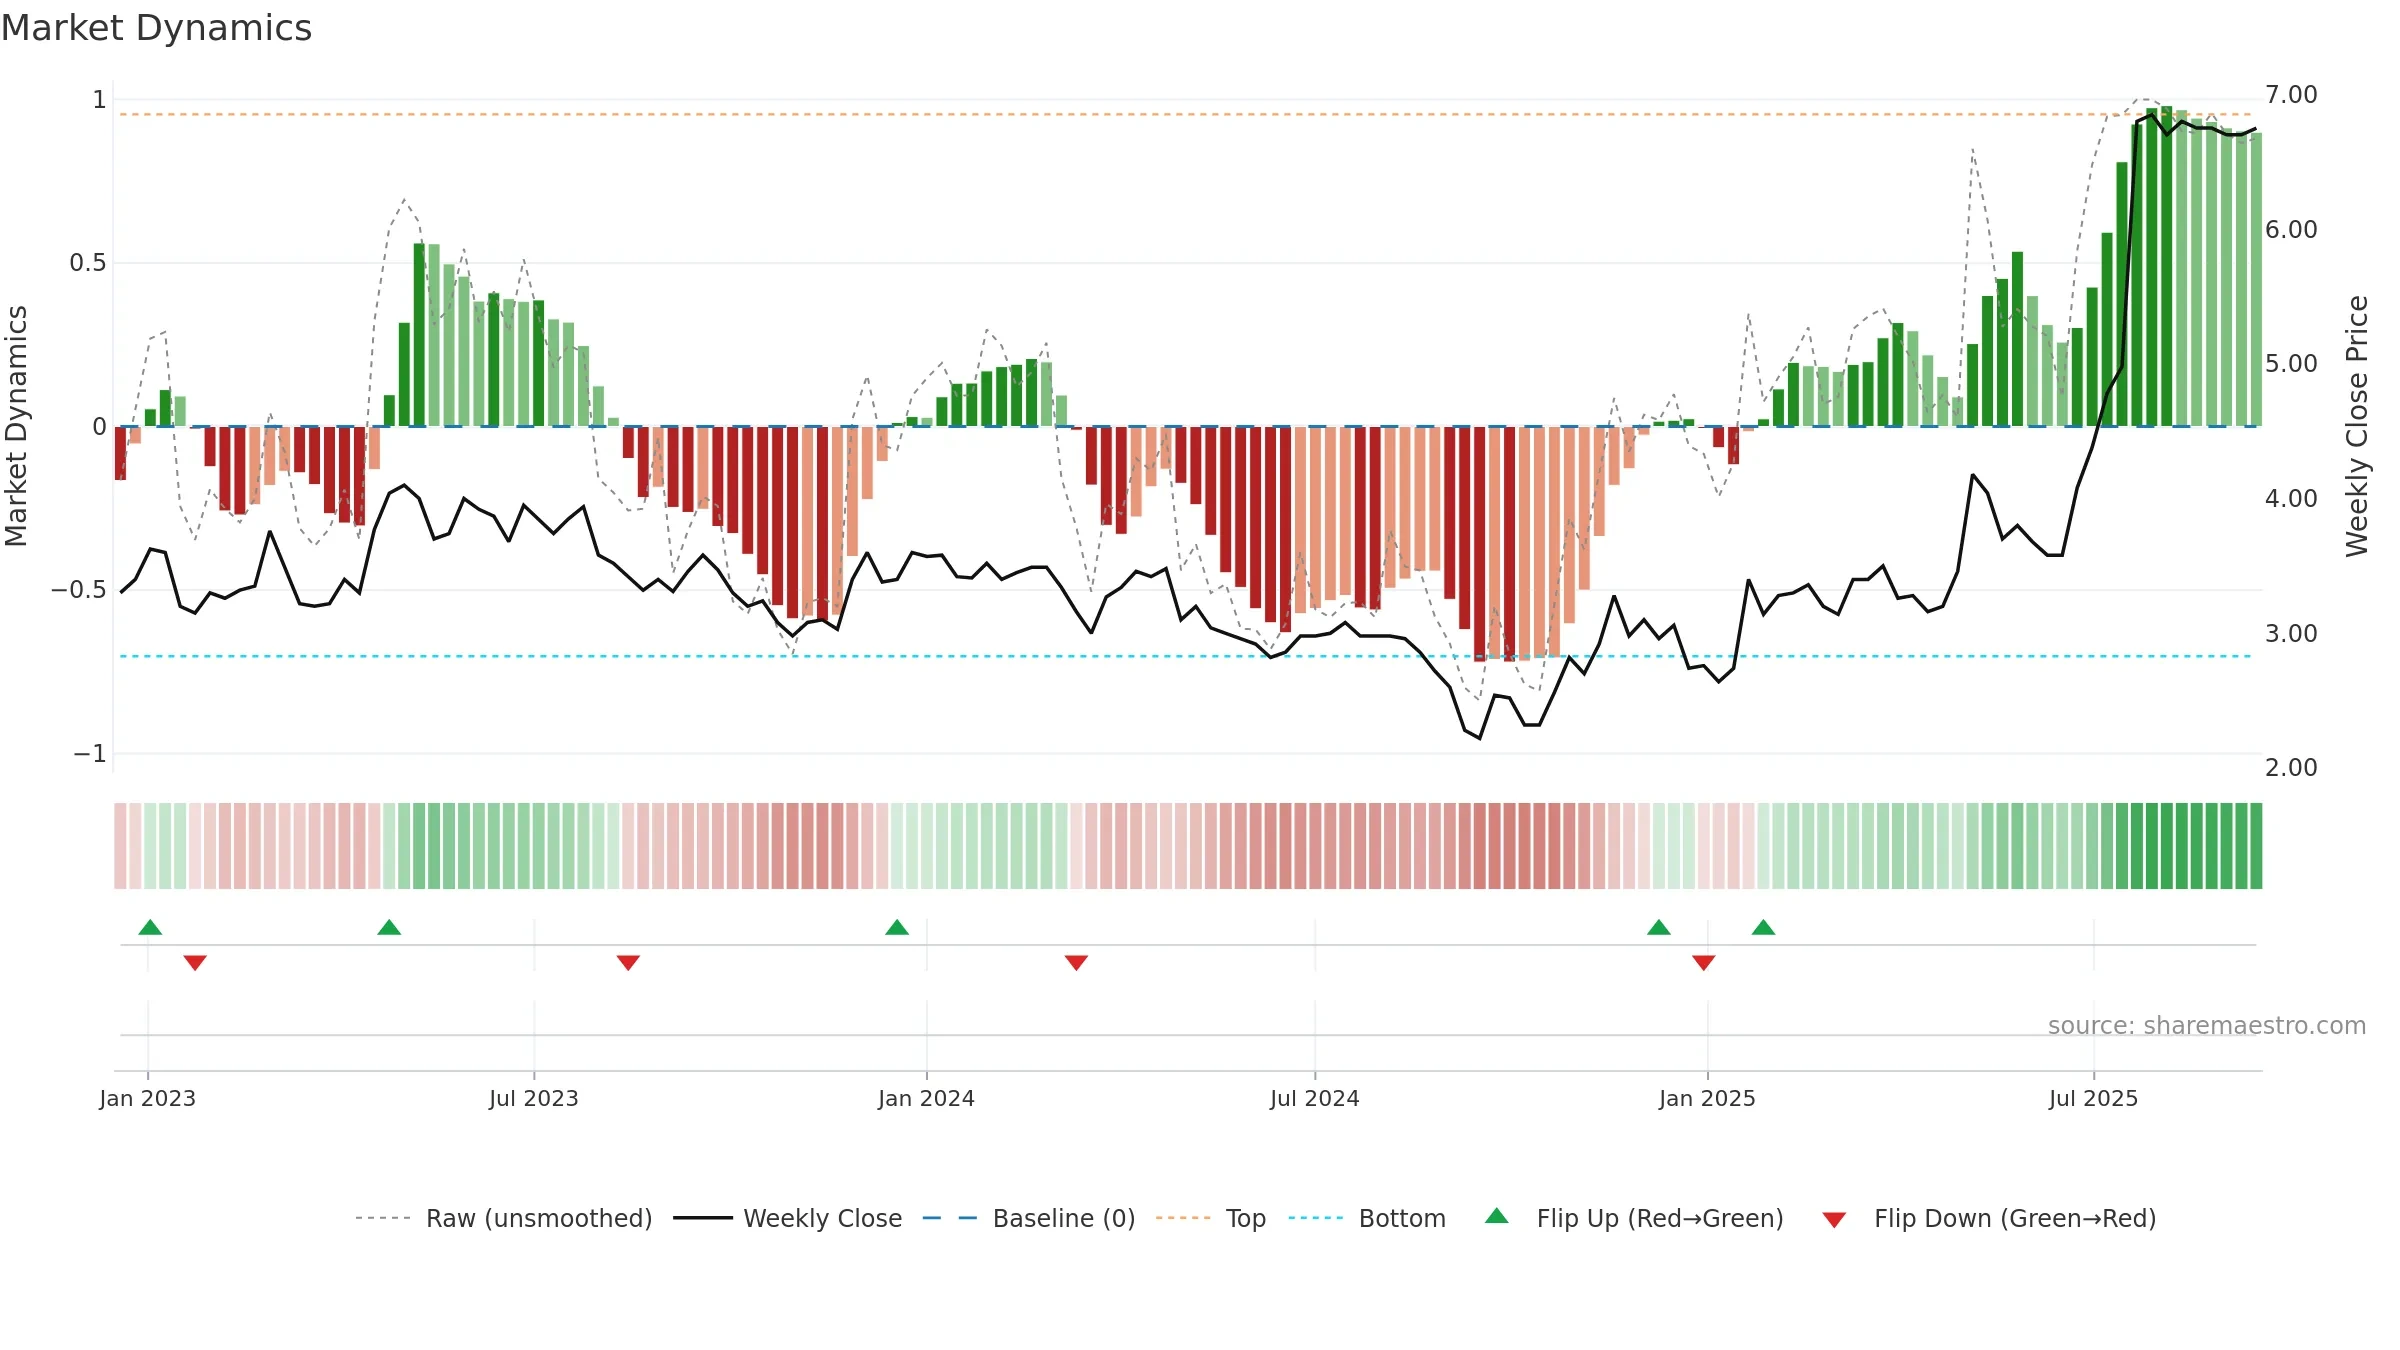Select the red flip-down triangle at Jan 2025
The image size is (2400, 1350).
(1704, 963)
